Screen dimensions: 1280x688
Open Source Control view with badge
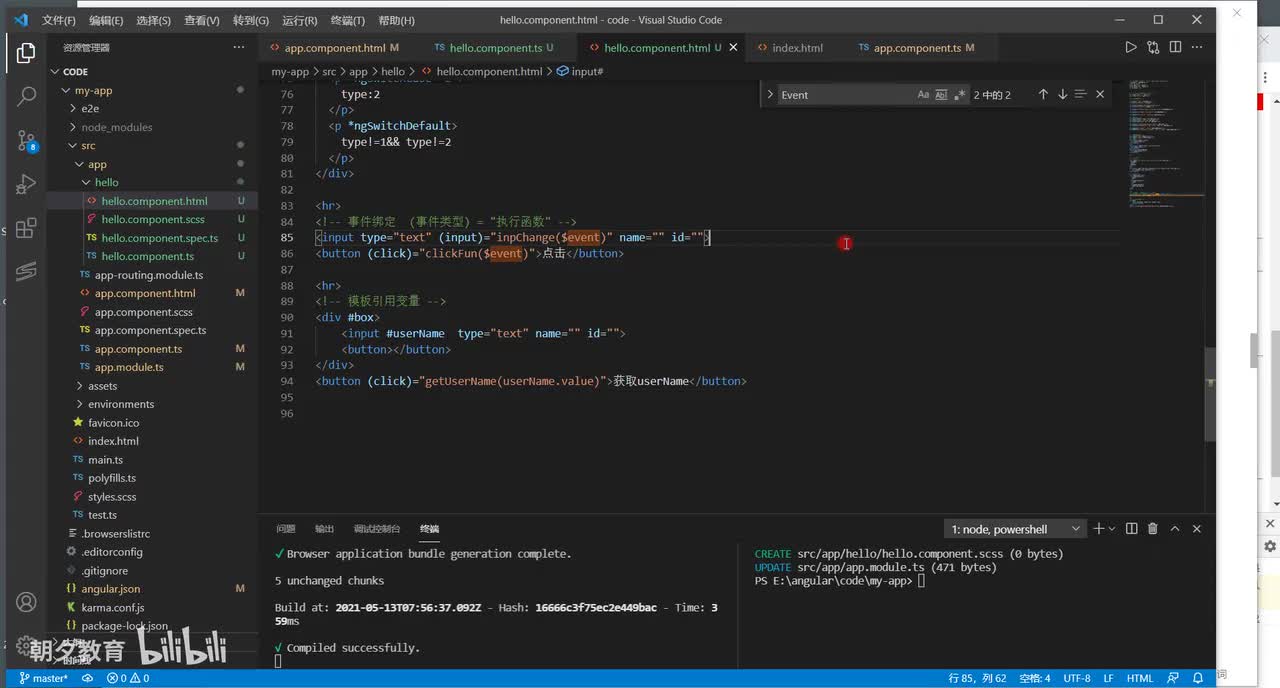26,141
